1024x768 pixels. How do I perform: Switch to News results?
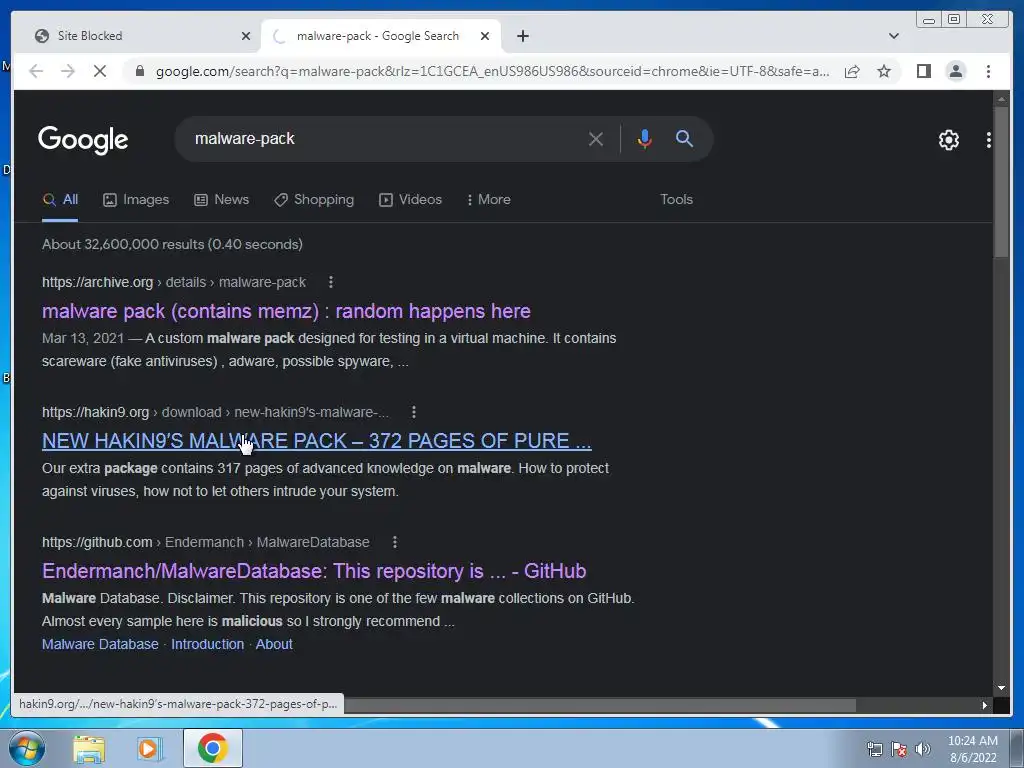221,200
